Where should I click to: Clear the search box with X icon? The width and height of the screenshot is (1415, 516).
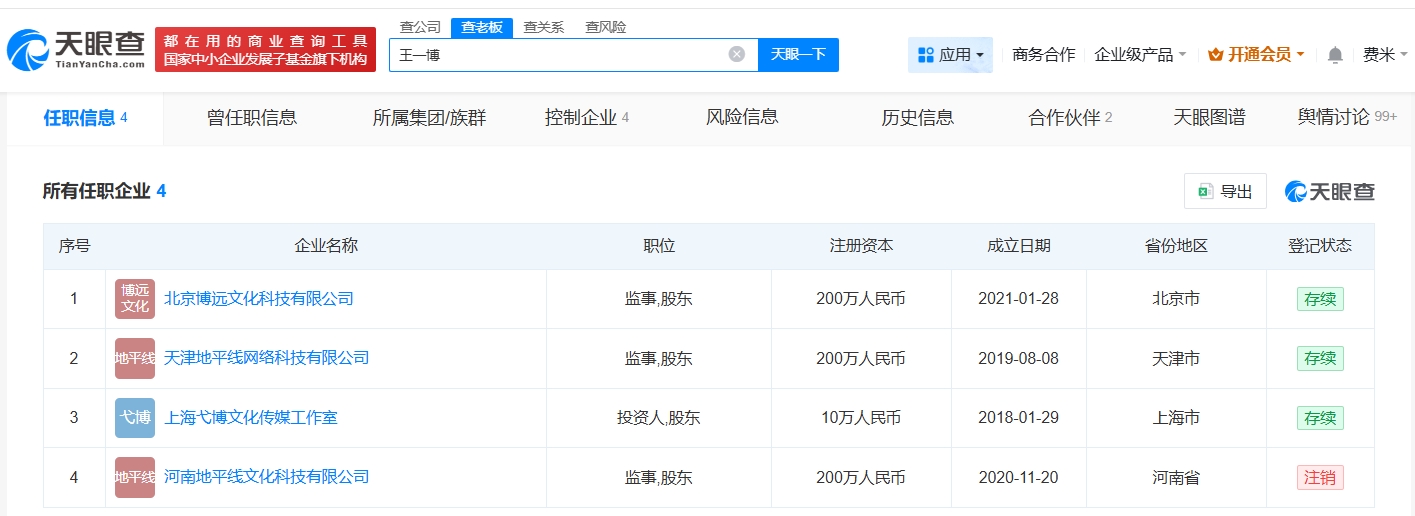coord(736,54)
